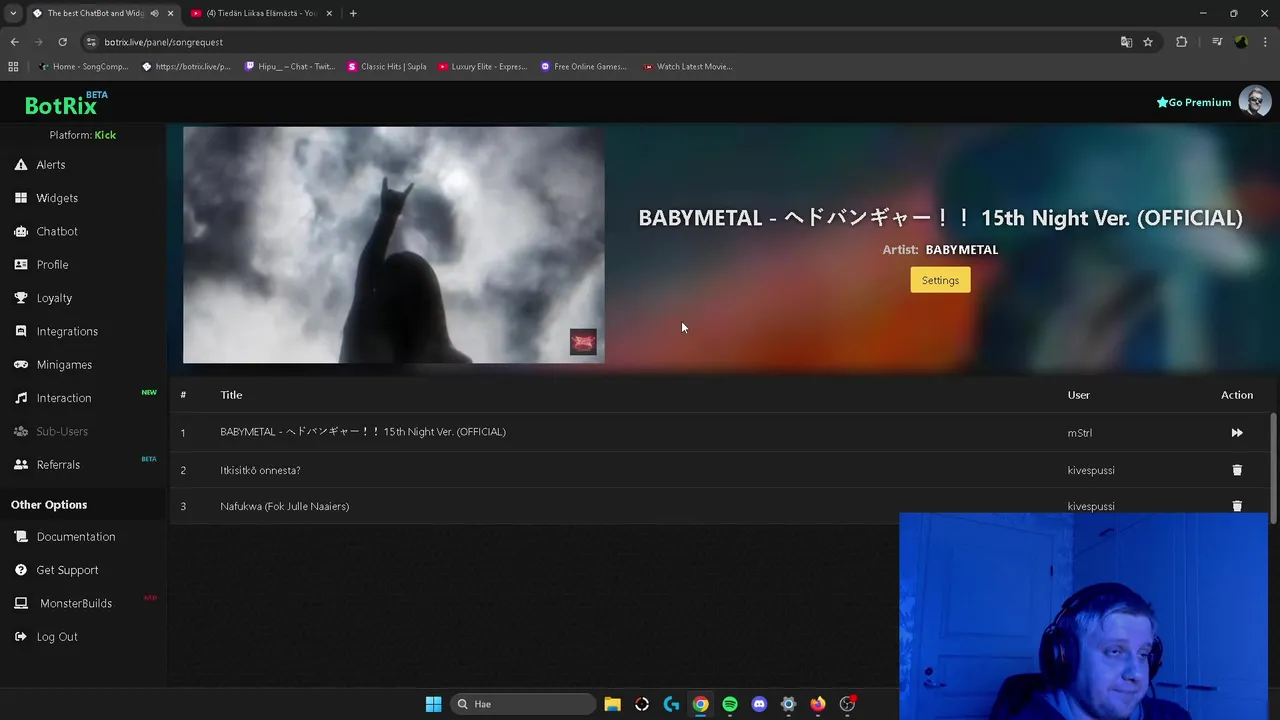Delete the queued song Itkisitkö onnesta?
The image size is (1280, 720).
pos(1237,470)
